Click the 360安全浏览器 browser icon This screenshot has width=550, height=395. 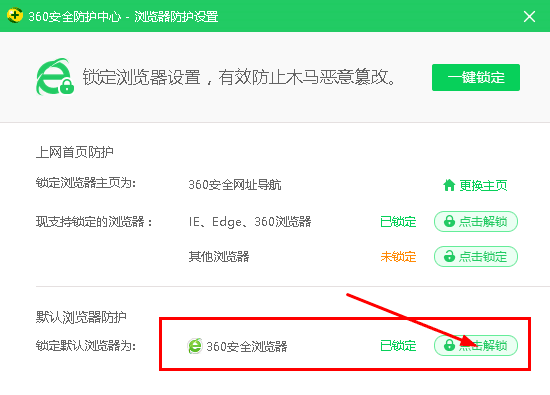pyautogui.click(x=195, y=346)
